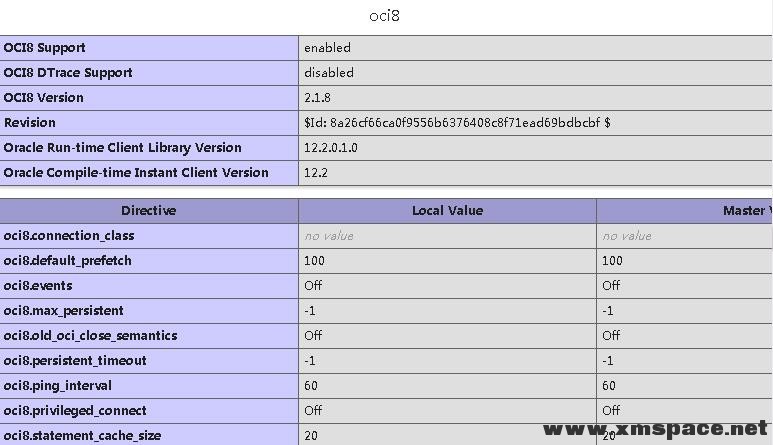Viewport: 773px width, 445px height.
Task: Click the 2.1.8 version value
Action: point(317,98)
